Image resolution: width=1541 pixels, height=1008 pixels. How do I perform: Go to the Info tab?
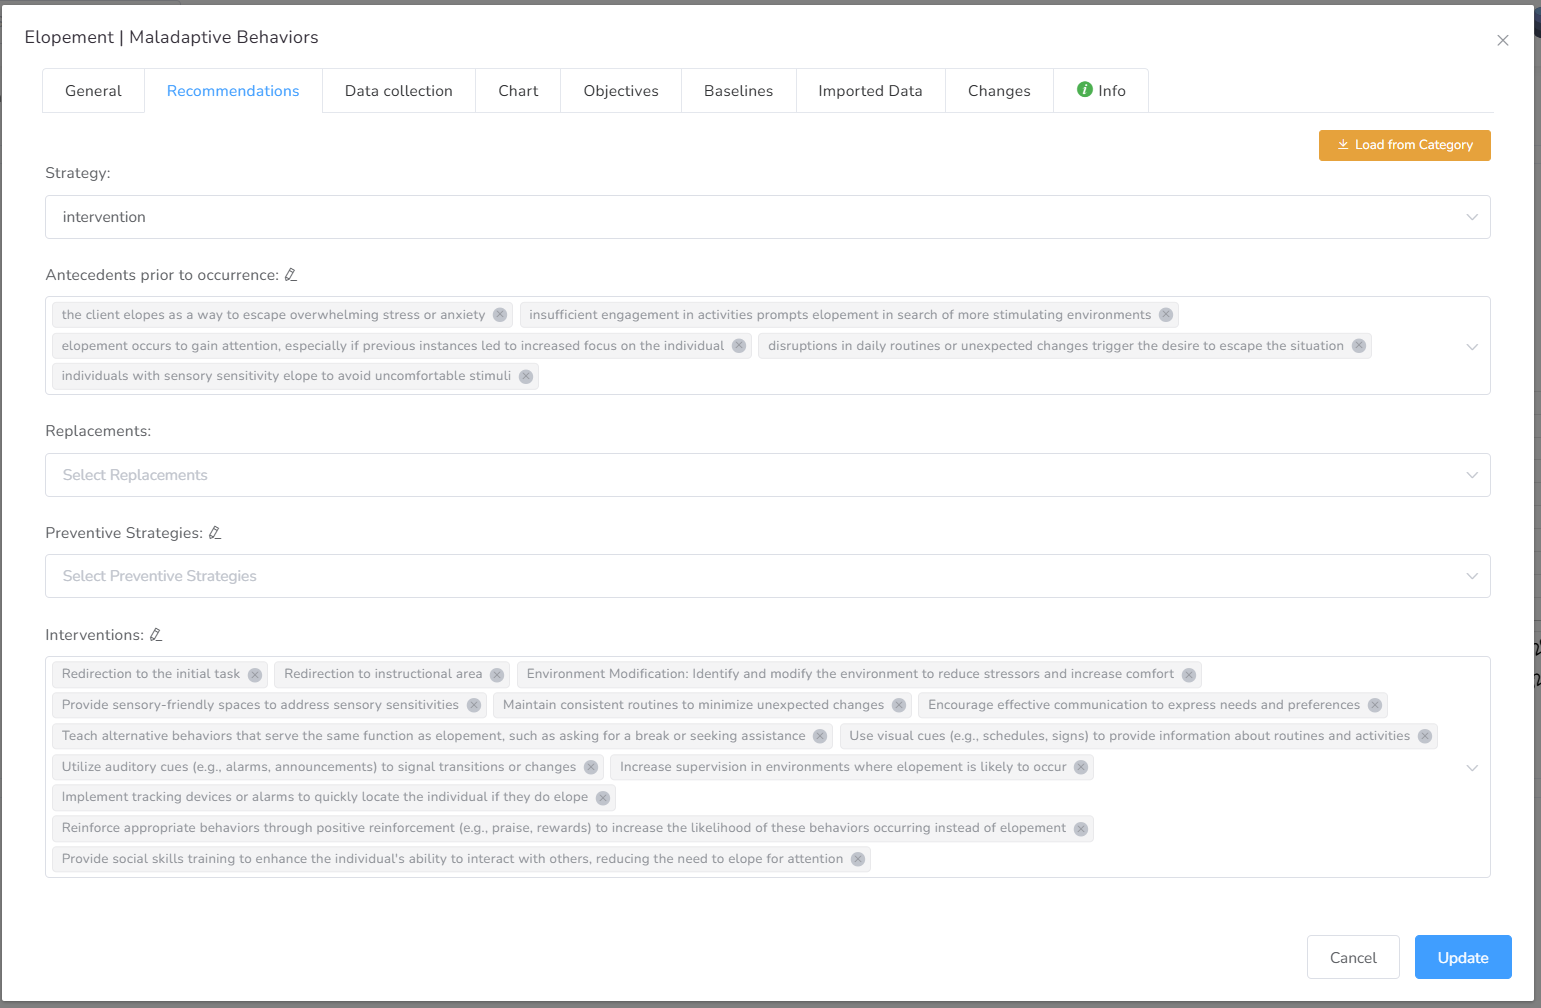[1101, 91]
